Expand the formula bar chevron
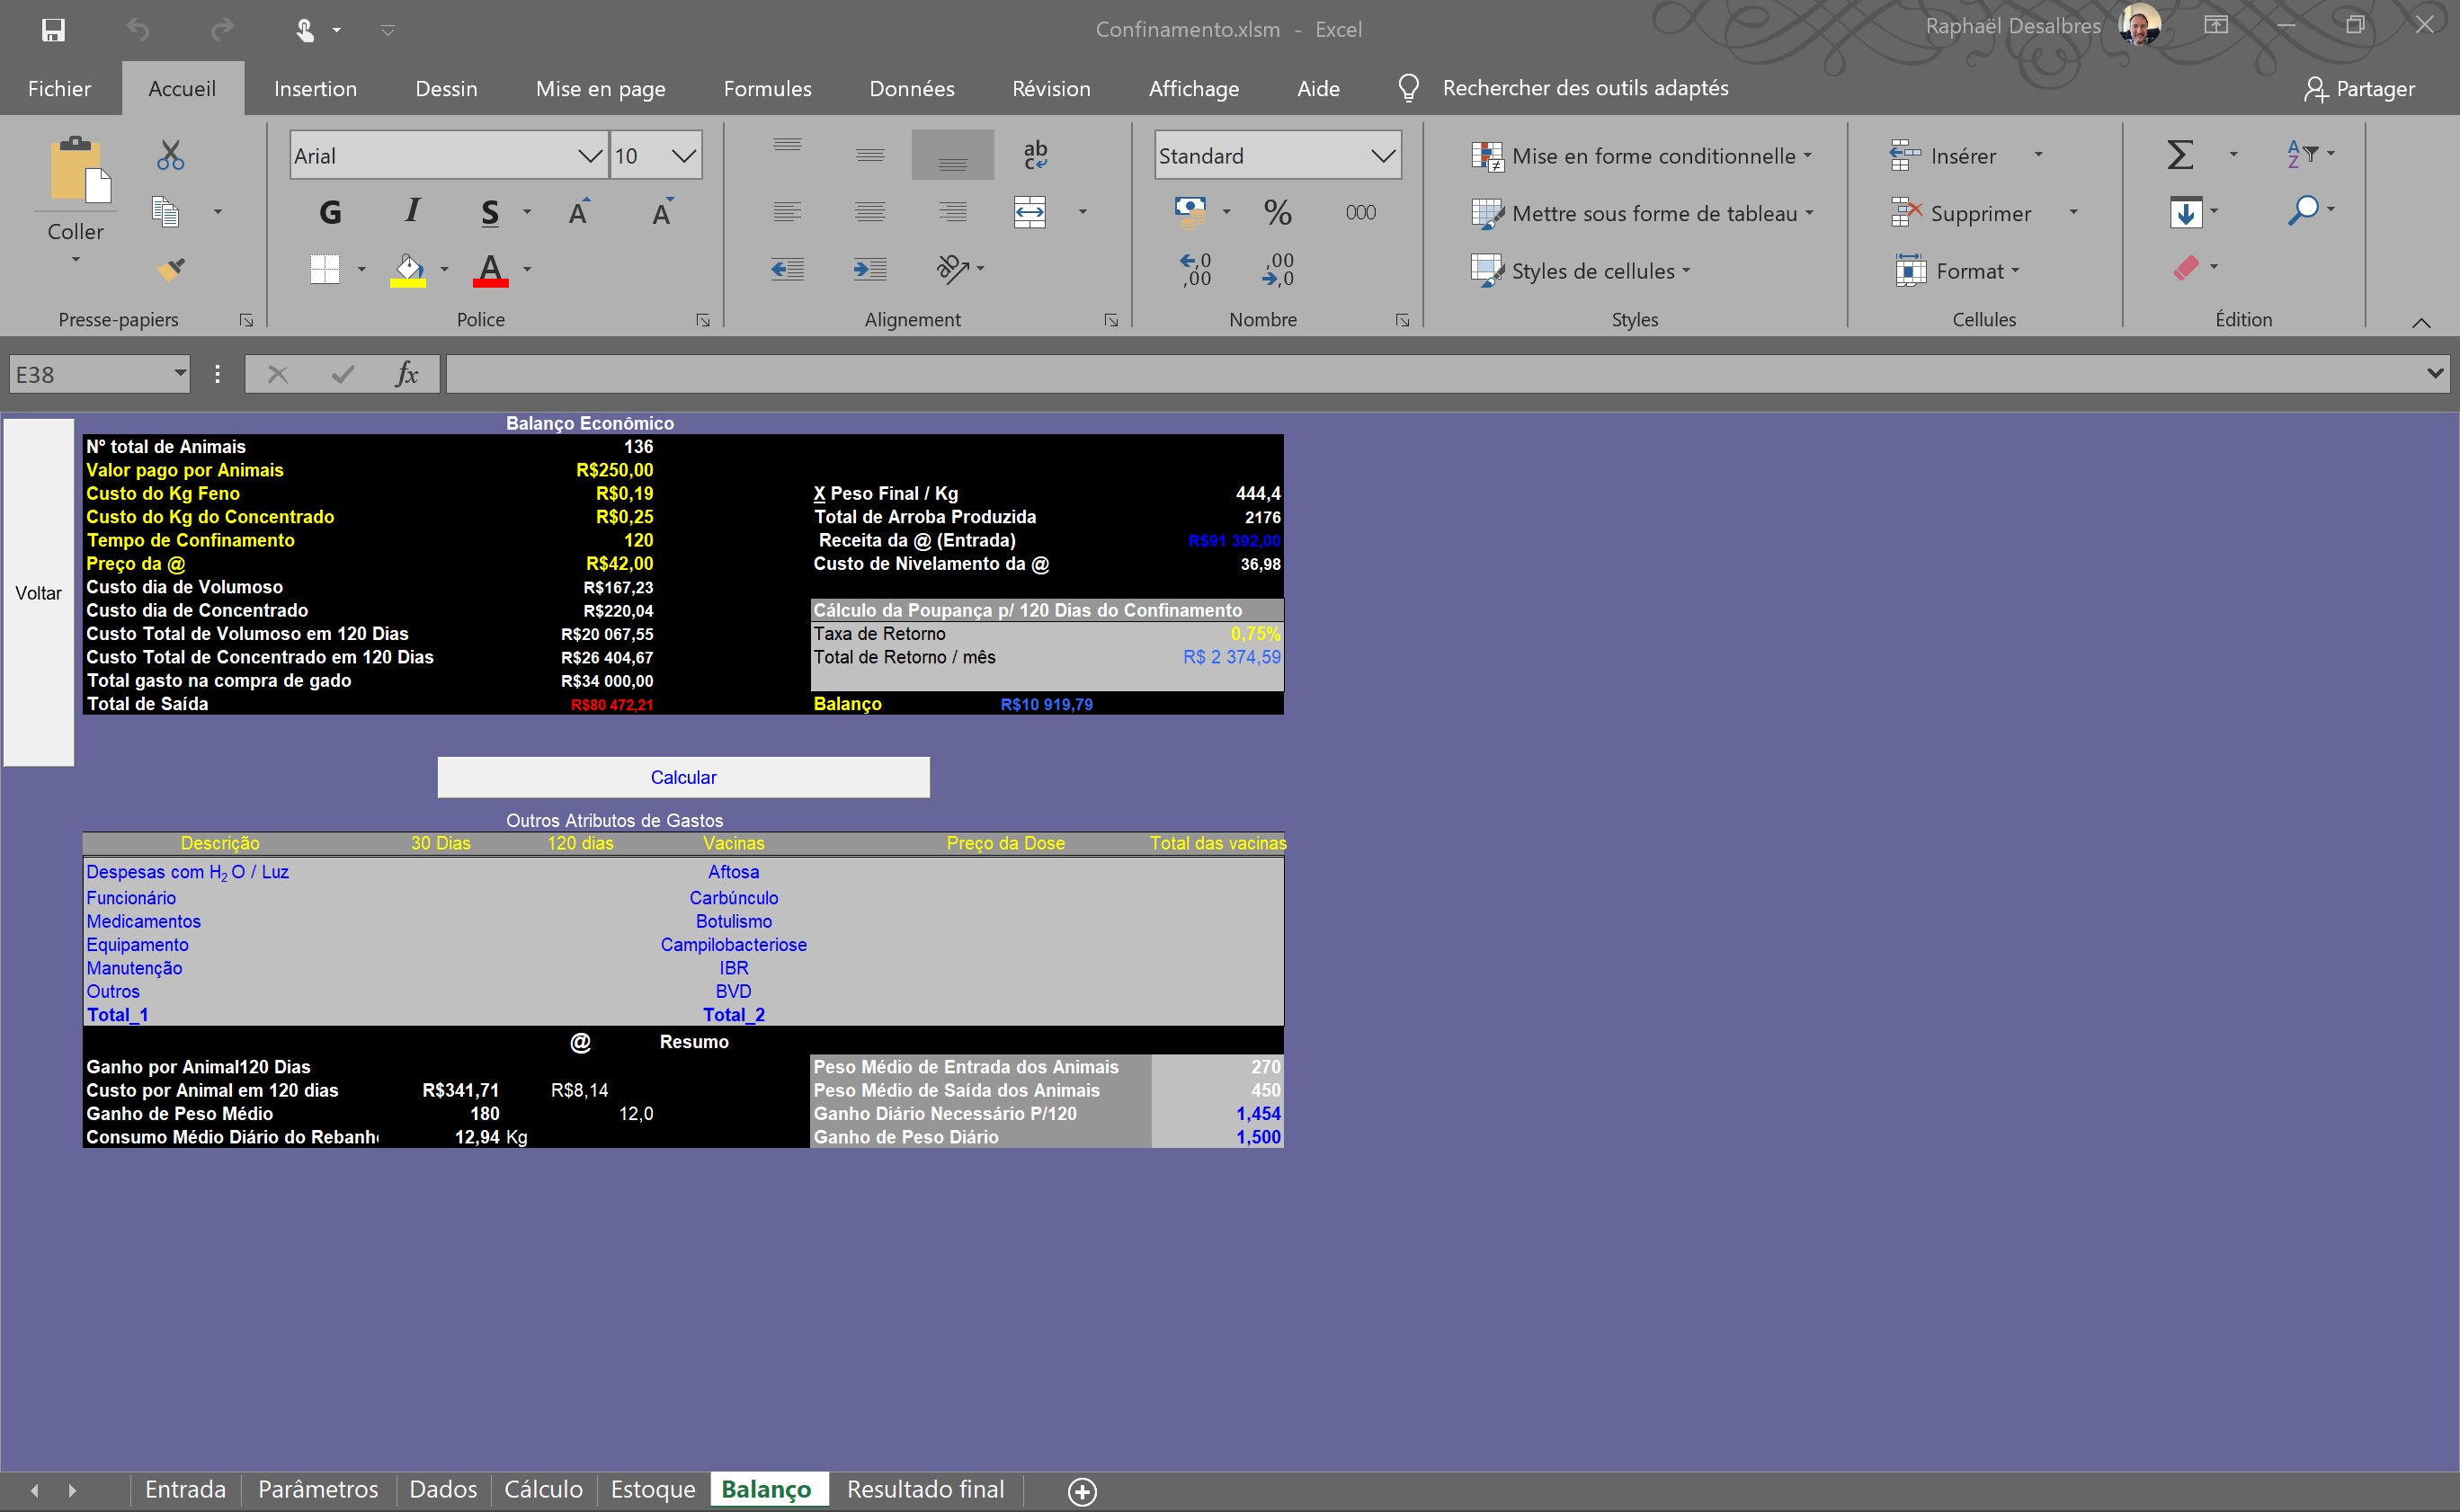2460x1512 pixels. [2435, 374]
